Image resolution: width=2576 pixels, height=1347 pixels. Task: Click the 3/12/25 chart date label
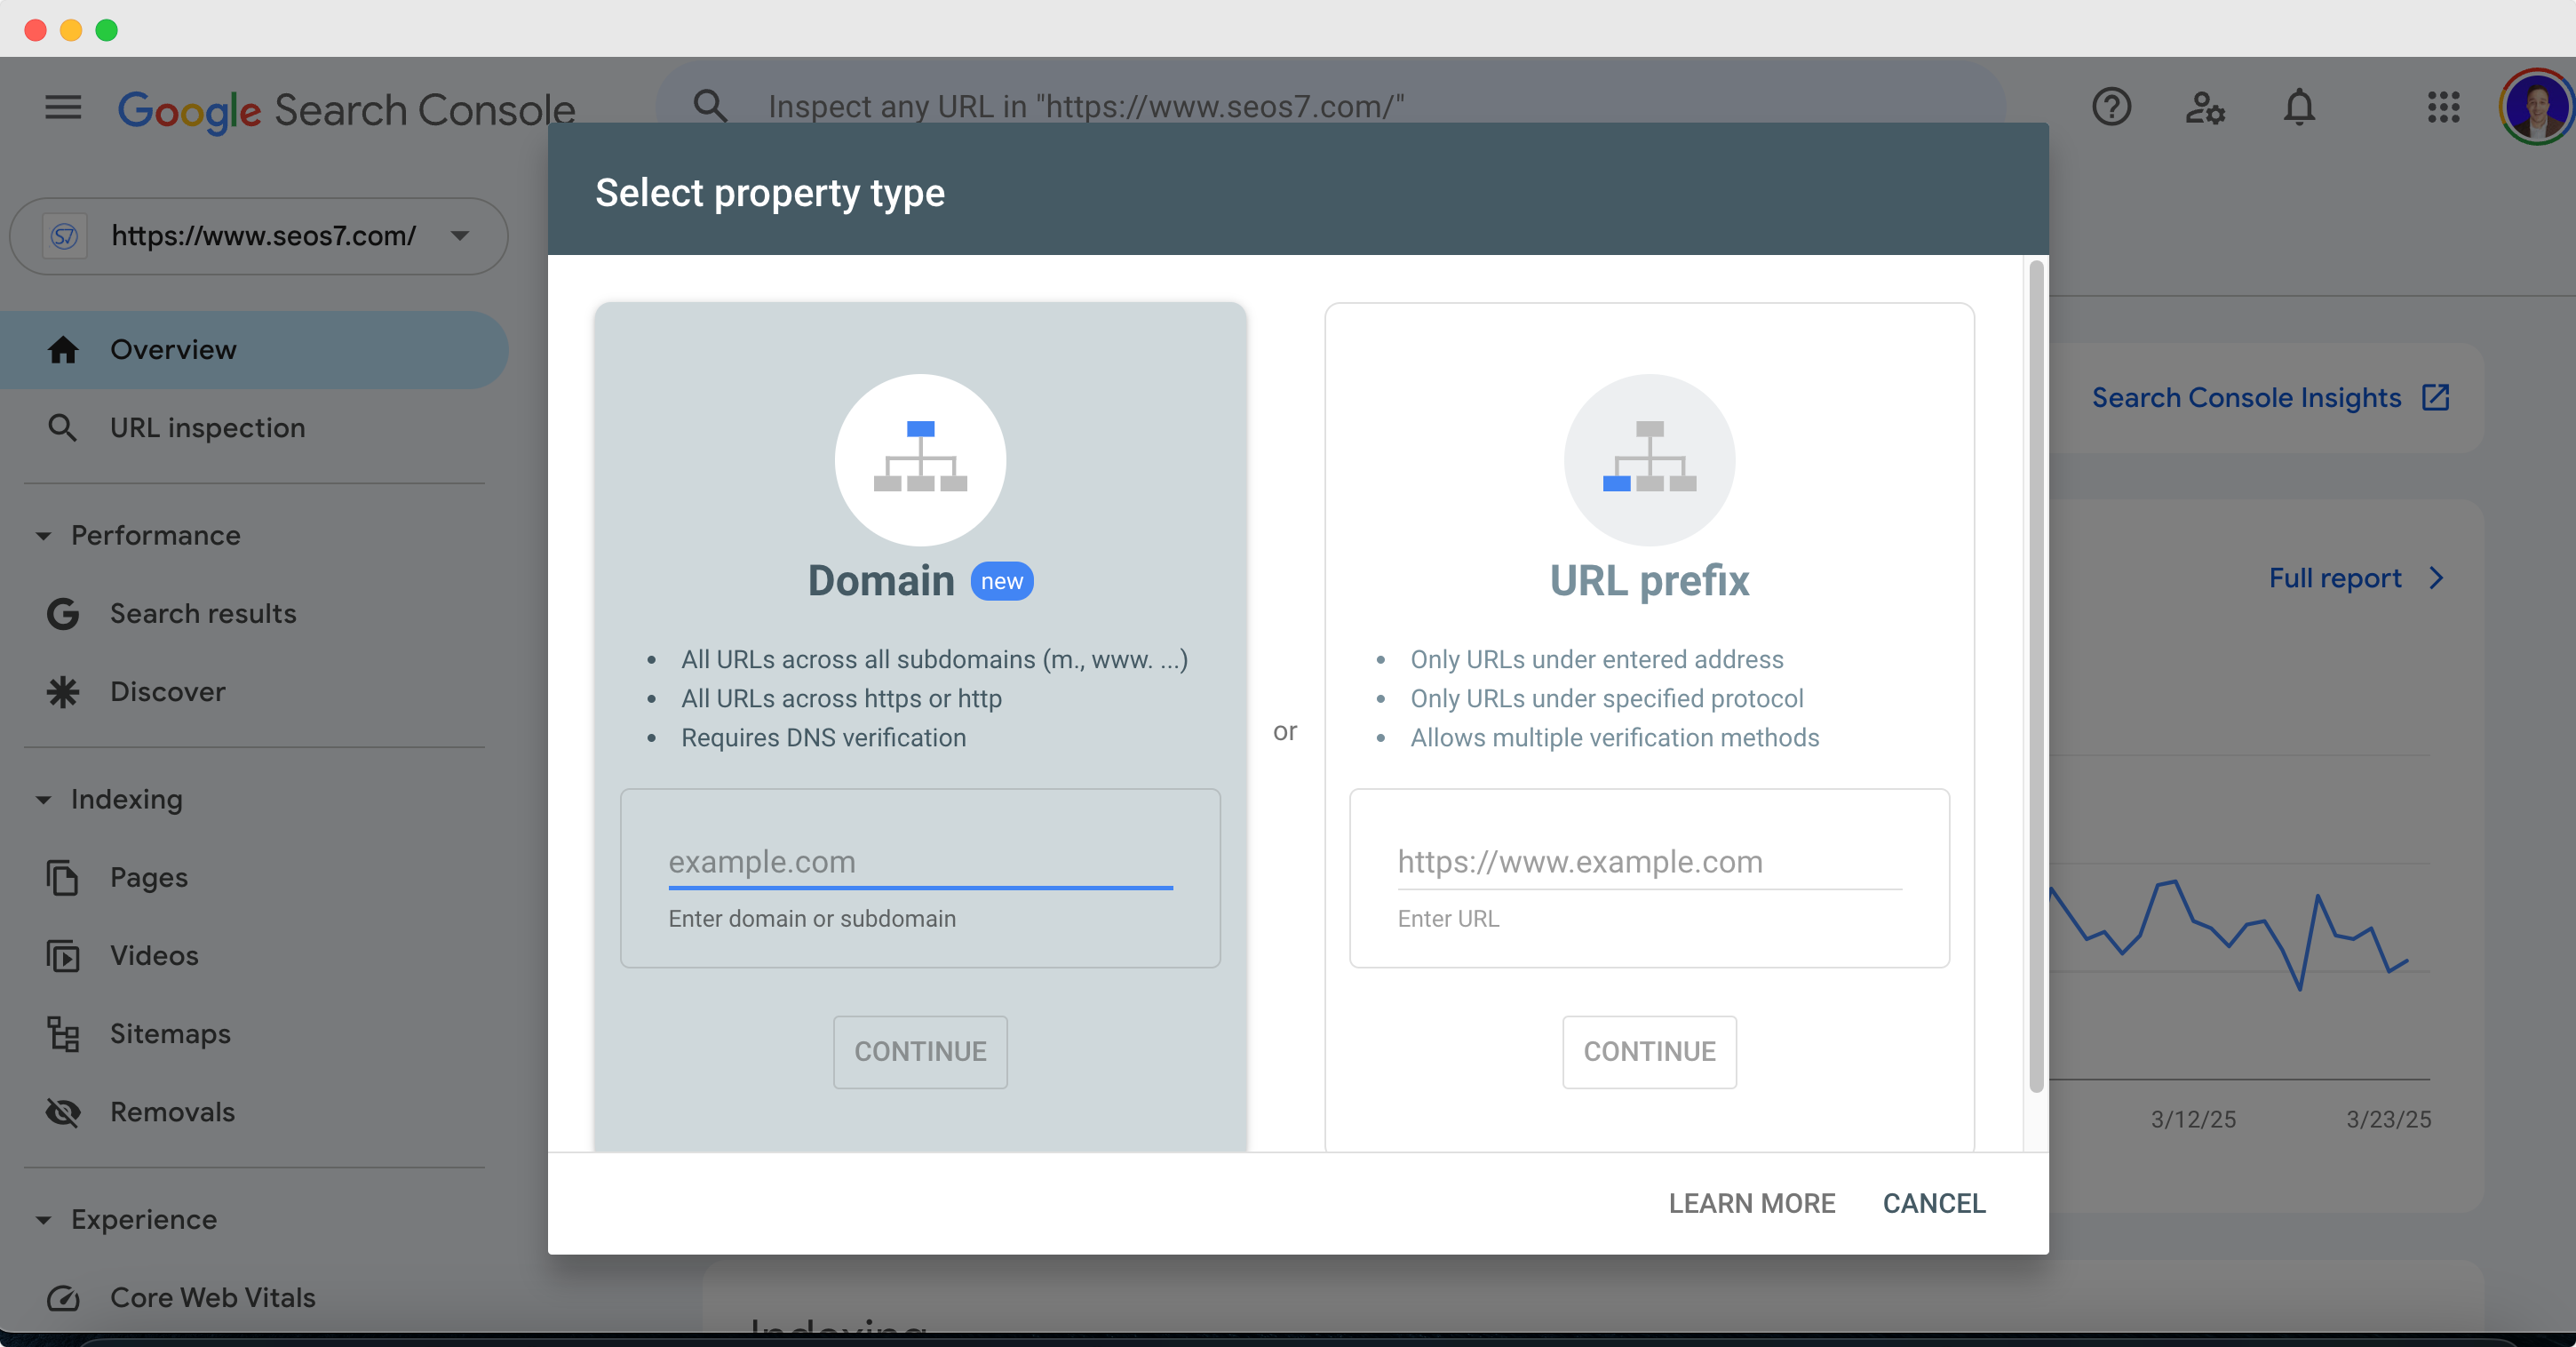pyautogui.click(x=2193, y=1119)
